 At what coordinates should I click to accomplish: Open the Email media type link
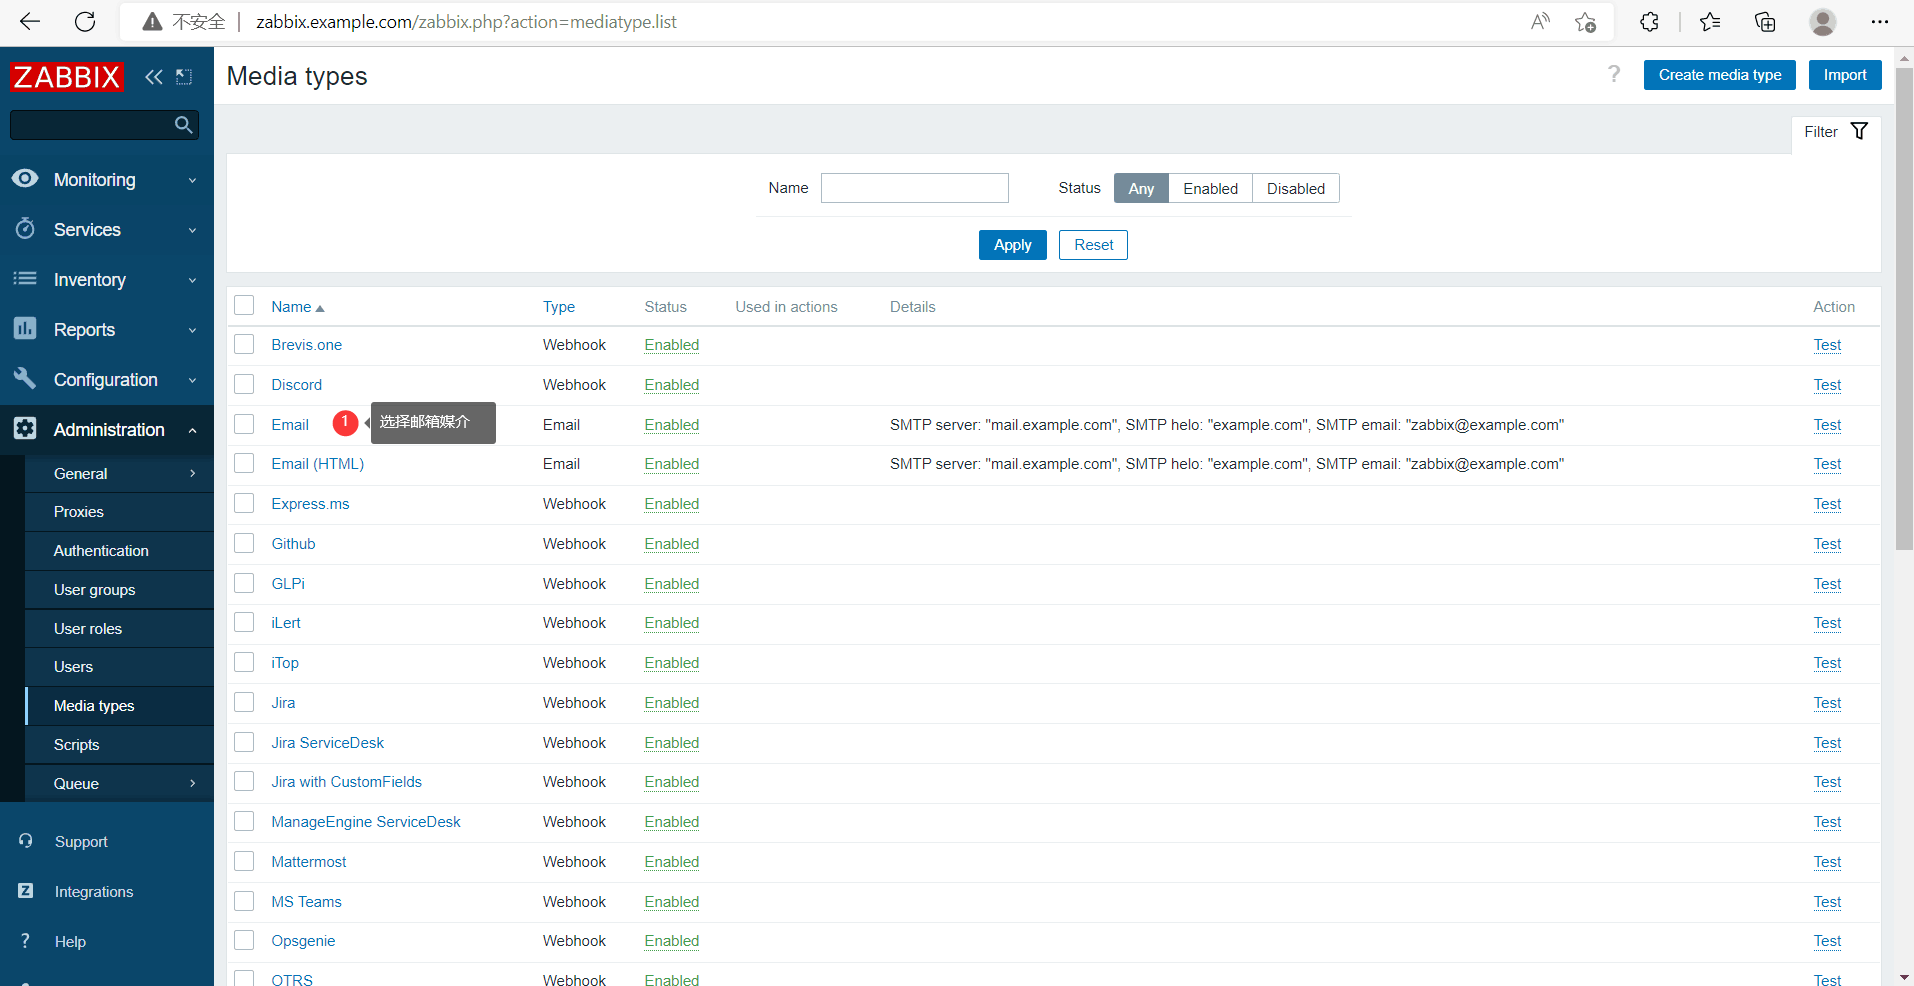click(290, 425)
